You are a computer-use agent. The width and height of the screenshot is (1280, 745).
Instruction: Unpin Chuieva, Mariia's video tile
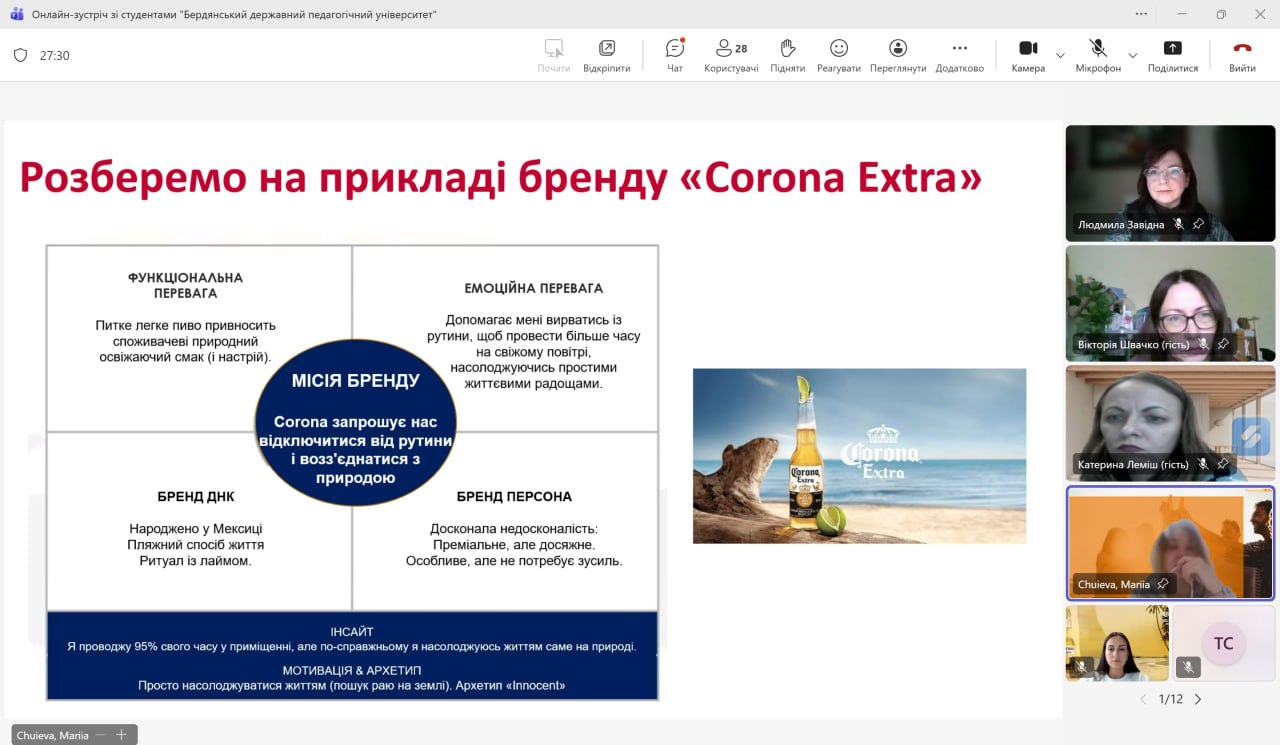[1162, 584]
